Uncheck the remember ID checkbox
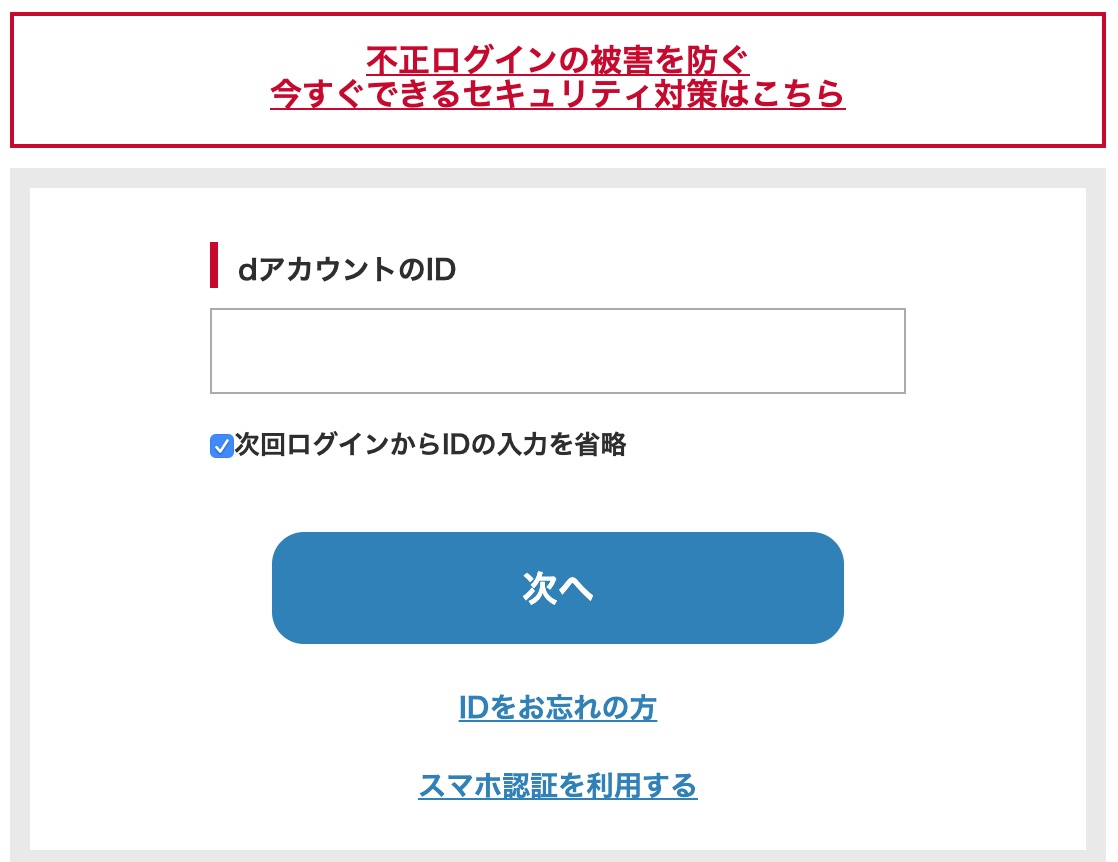 (221, 446)
